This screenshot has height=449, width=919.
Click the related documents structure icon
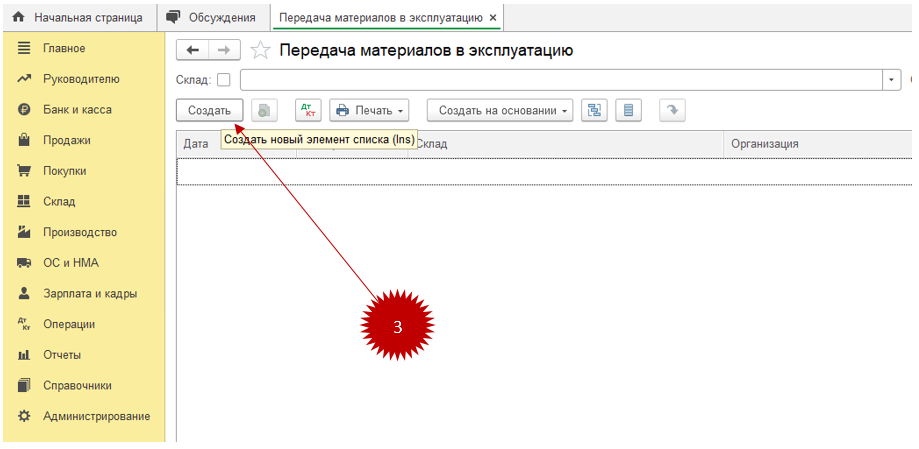pyautogui.click(x=594, y=110)
